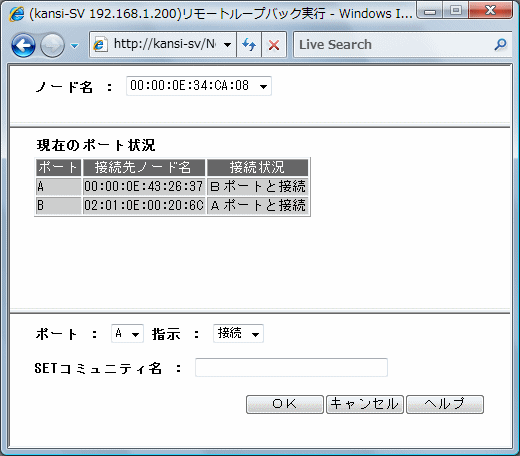Click the 現在のポート状況 heading

point(96,145)
